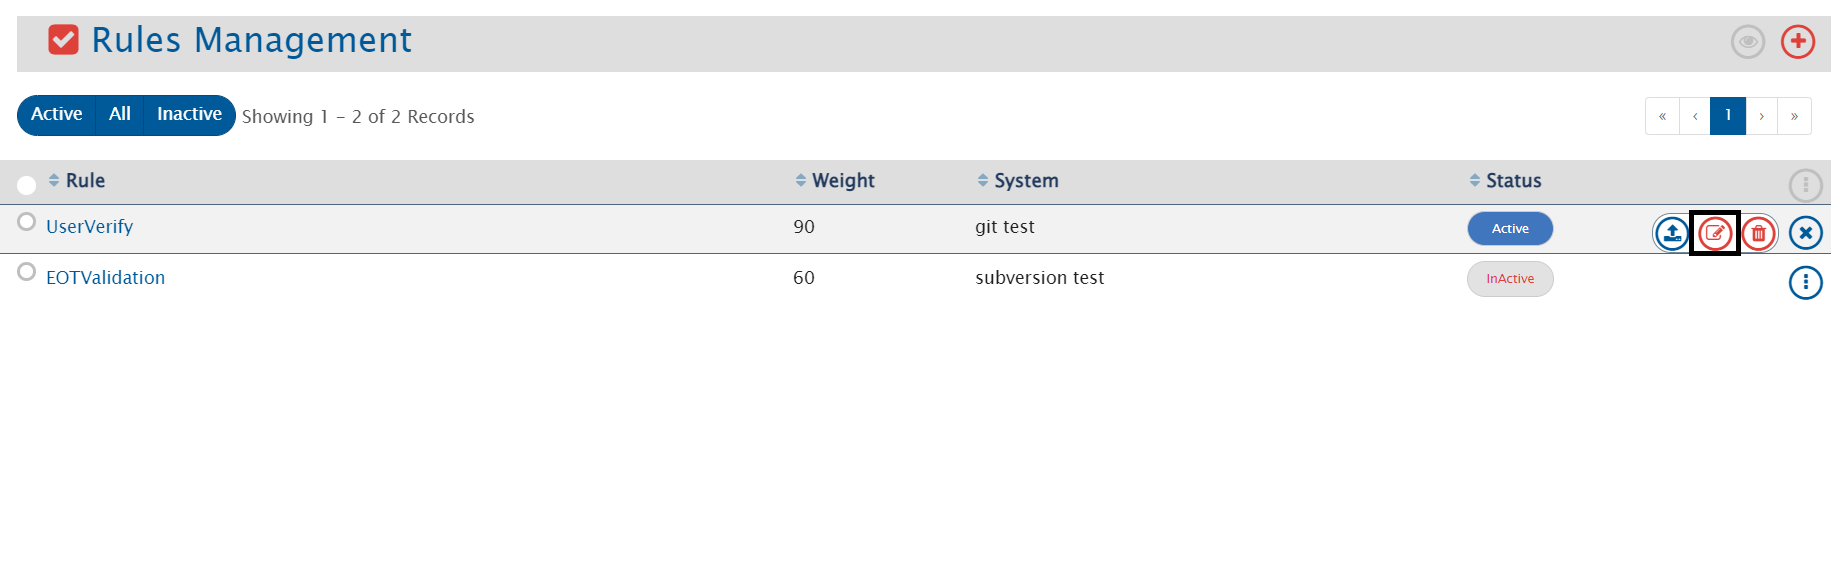Delete the UserVerify rule via trash icon
The width and height of the screenshot is (1831, 576).
pyautogui.click(x=1759, y=233)
